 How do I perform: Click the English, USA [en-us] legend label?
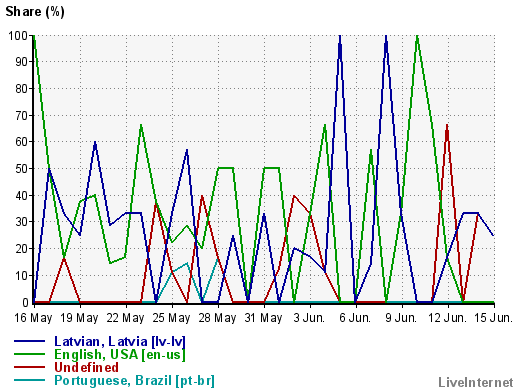click(120, 355)
